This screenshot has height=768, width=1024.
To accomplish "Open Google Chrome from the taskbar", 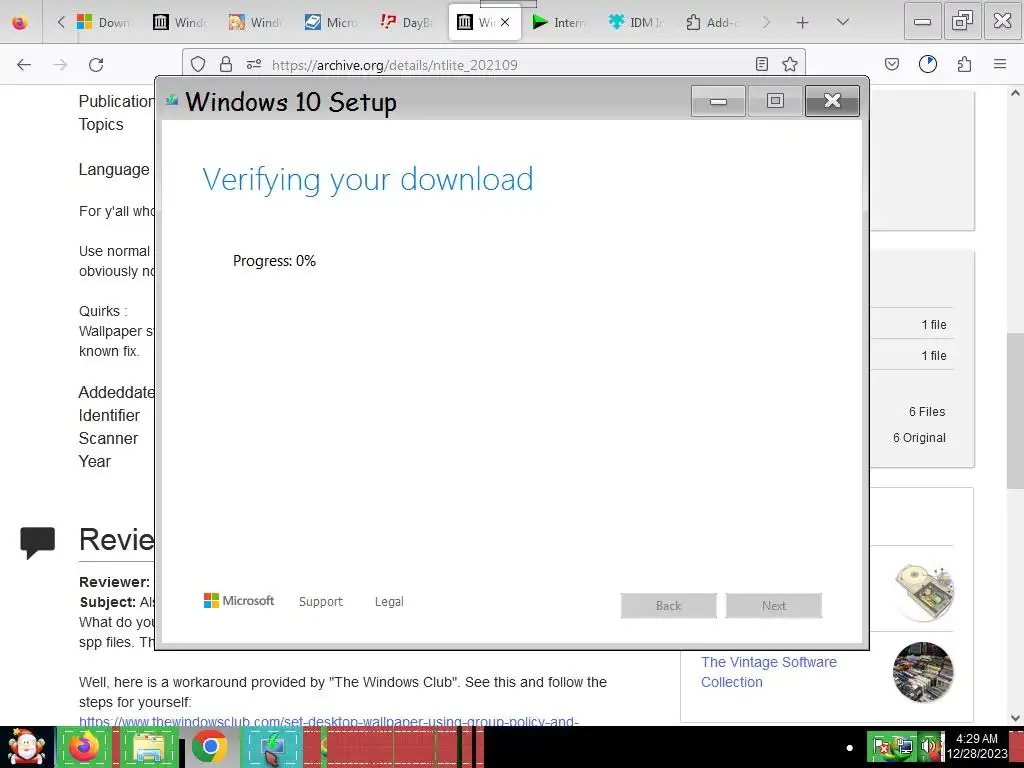I will point(210,748).
